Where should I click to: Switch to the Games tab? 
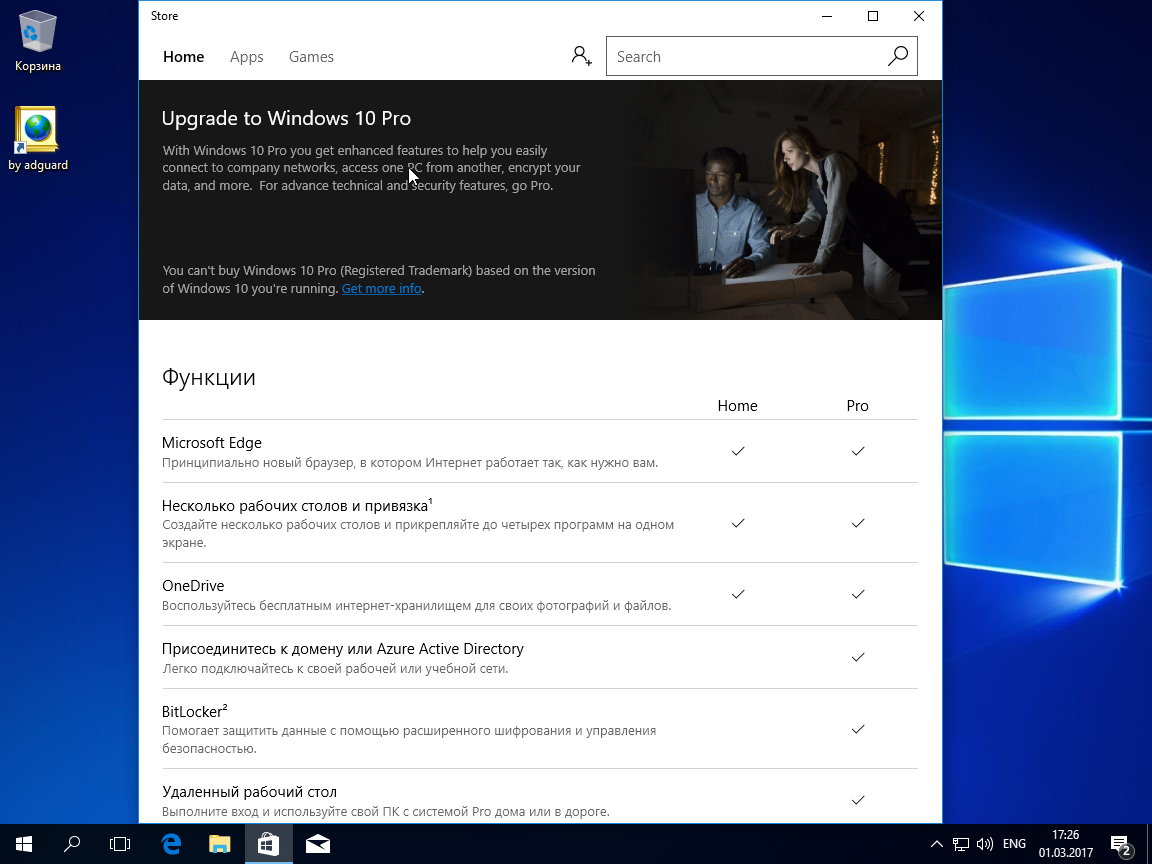[311, 57]
